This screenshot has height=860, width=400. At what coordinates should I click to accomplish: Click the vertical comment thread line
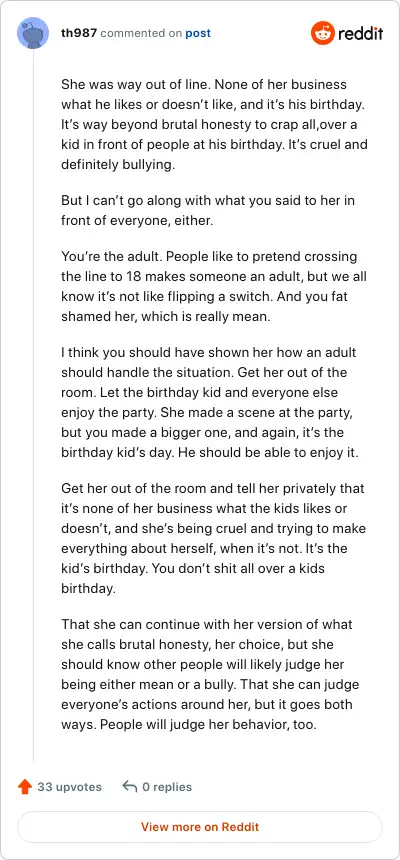point(33,406)
